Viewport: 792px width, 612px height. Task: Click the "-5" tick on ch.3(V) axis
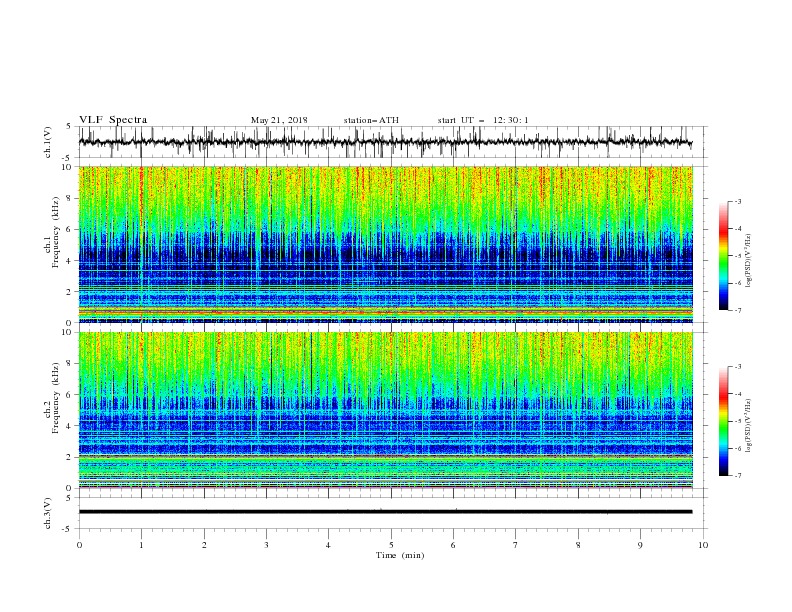pyautogui.click(x=68, y=529)
